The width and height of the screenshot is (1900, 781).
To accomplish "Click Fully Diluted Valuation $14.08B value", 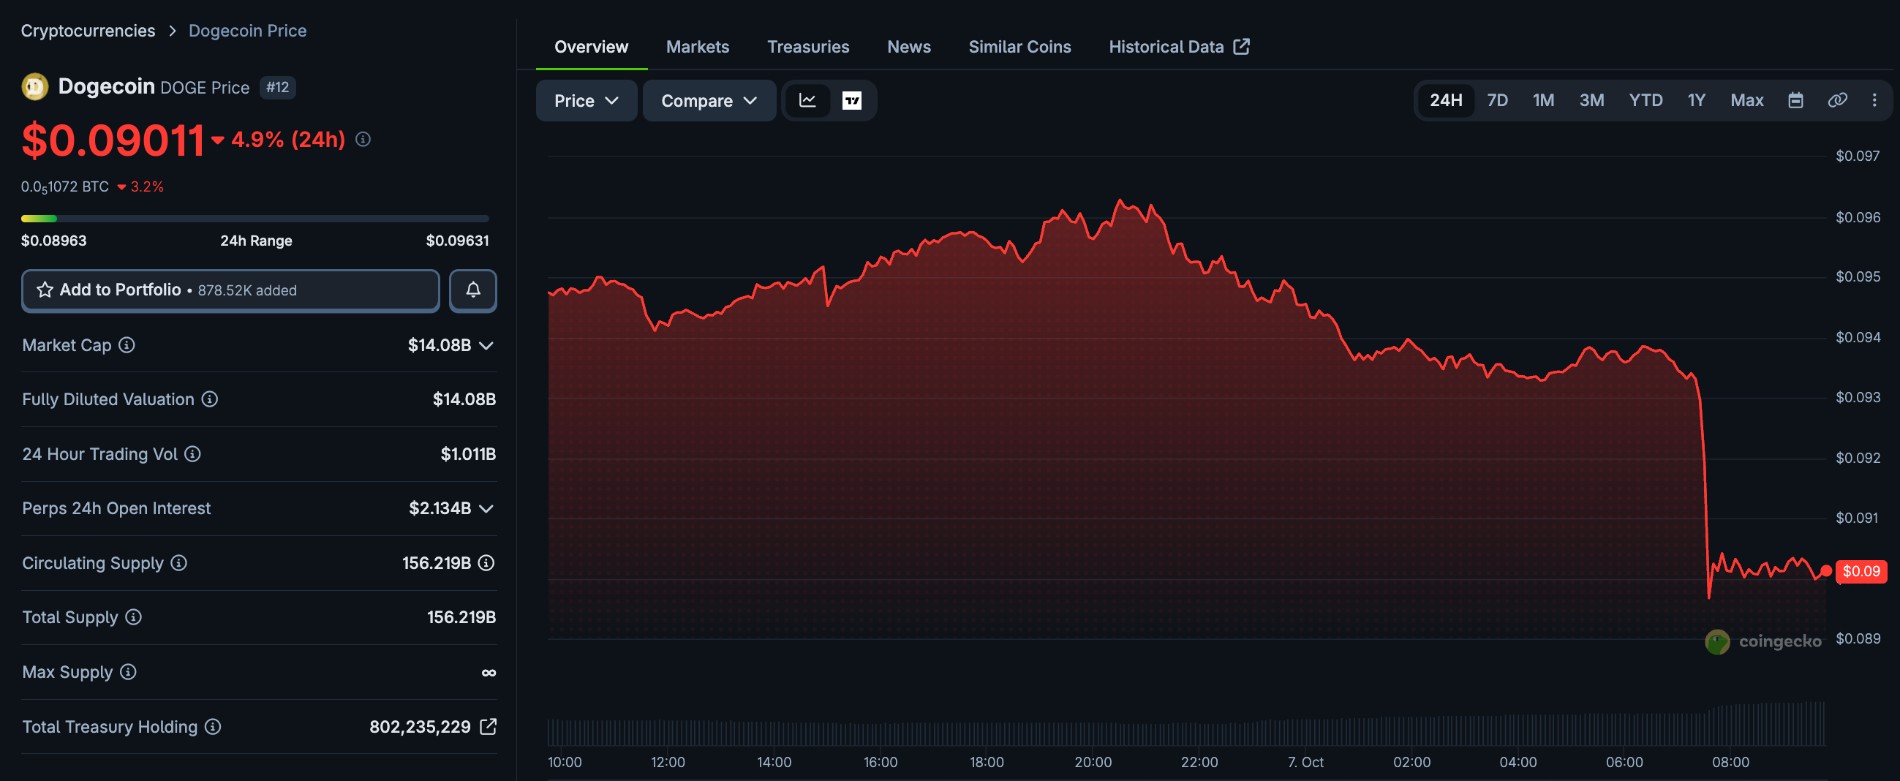I will click(464, 399).
